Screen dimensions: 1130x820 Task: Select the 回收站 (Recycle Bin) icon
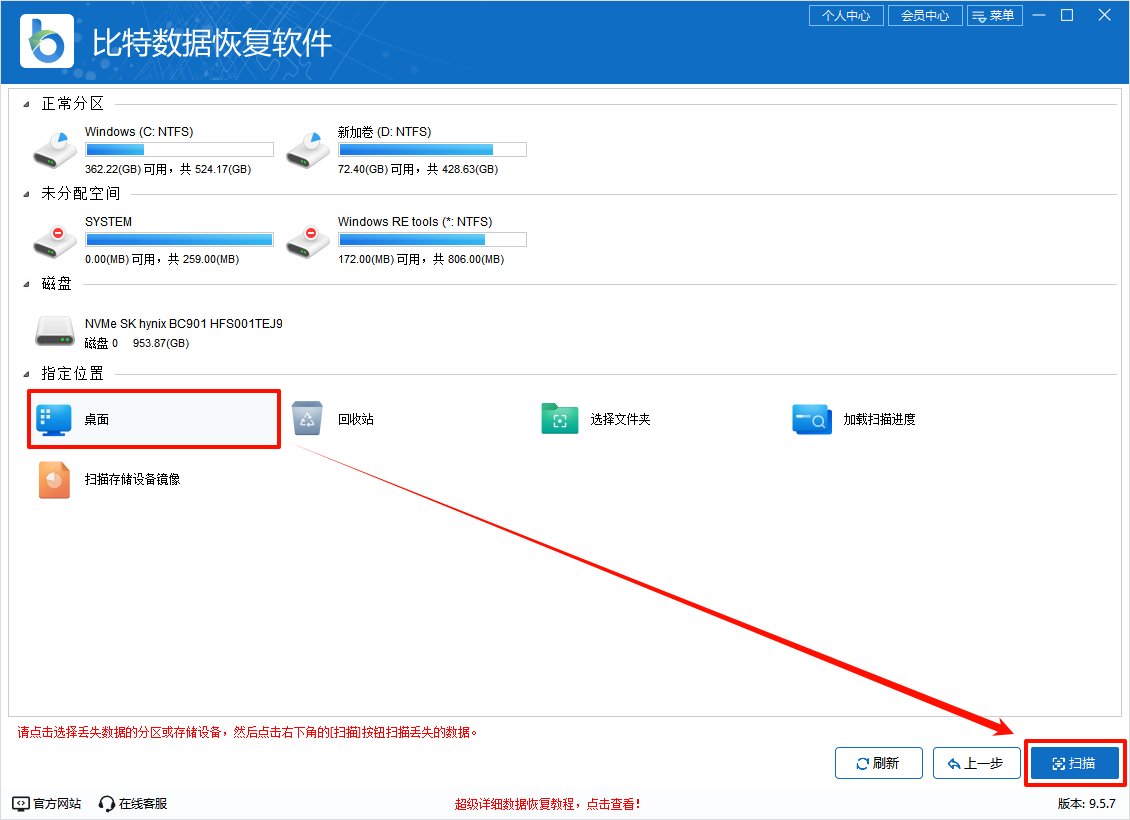coord(307,418)
